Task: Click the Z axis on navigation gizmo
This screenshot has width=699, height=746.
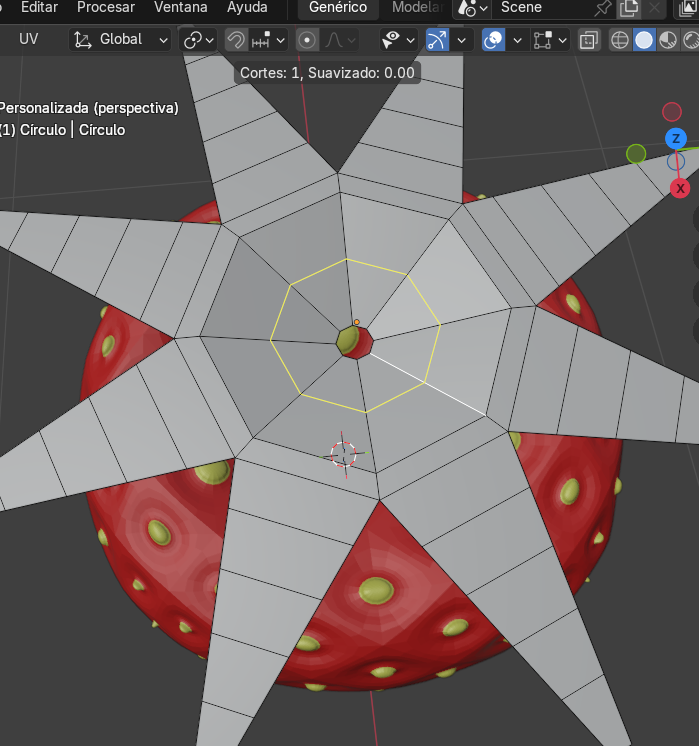Action: (x=676, y=138)
